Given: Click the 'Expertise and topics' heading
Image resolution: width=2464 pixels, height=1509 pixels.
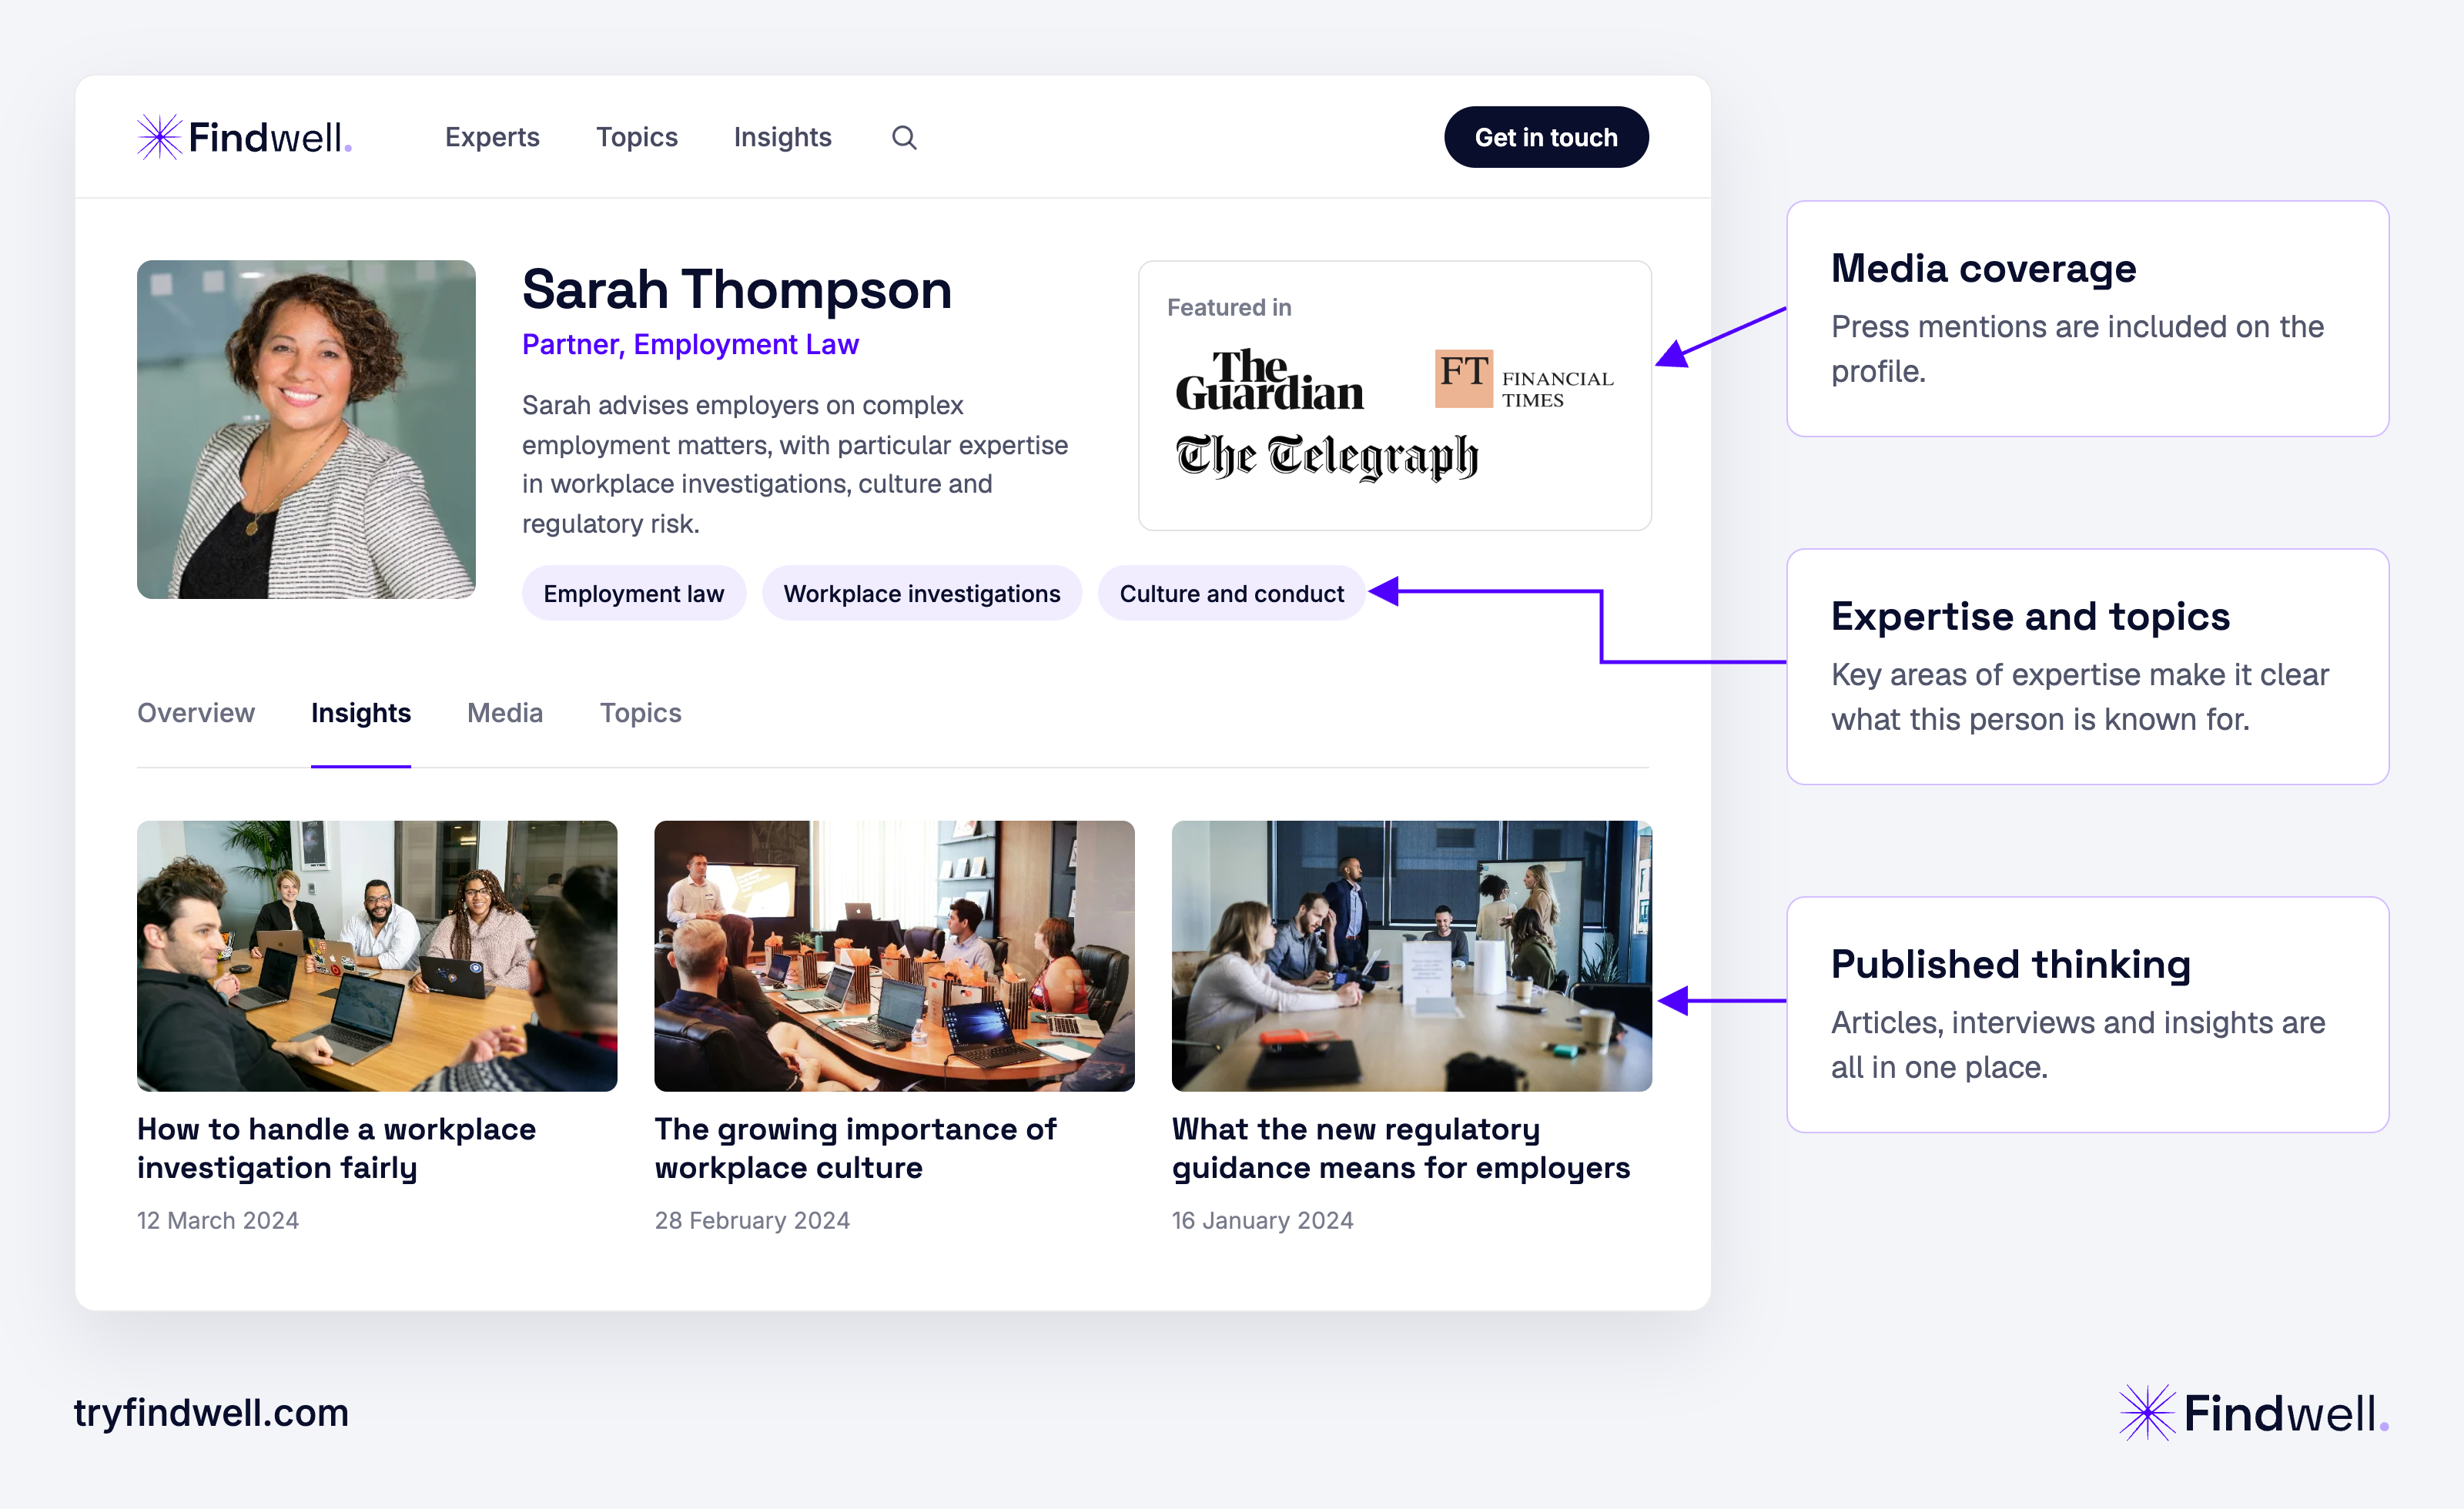Looking at the screenshot, I should pos(2030,616).
